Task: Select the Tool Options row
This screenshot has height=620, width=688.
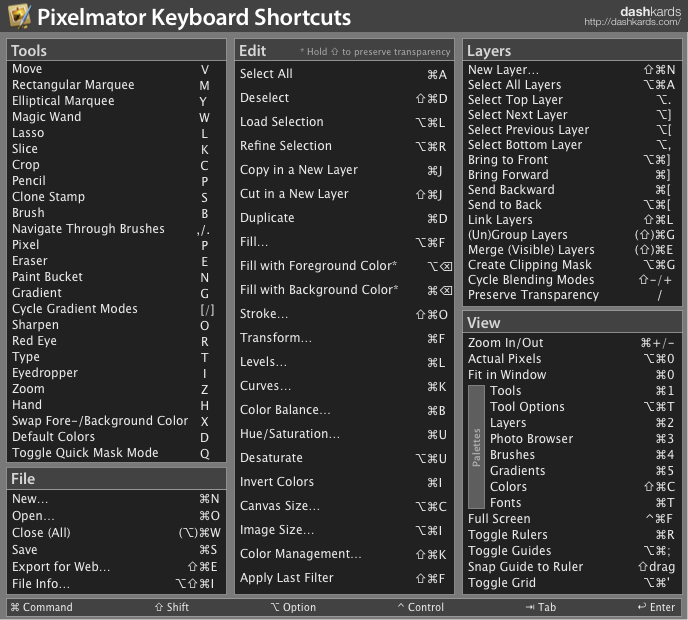Action: coord(583,407)
